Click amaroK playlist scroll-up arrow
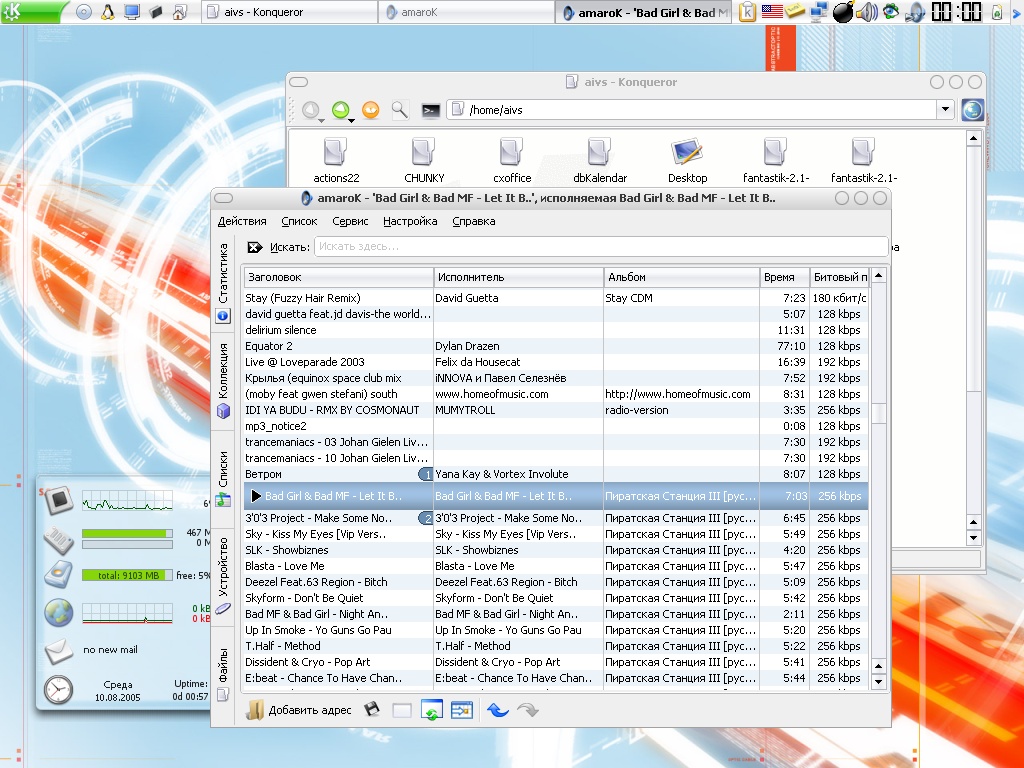The image size is (1024, 768). coord(878,276)
